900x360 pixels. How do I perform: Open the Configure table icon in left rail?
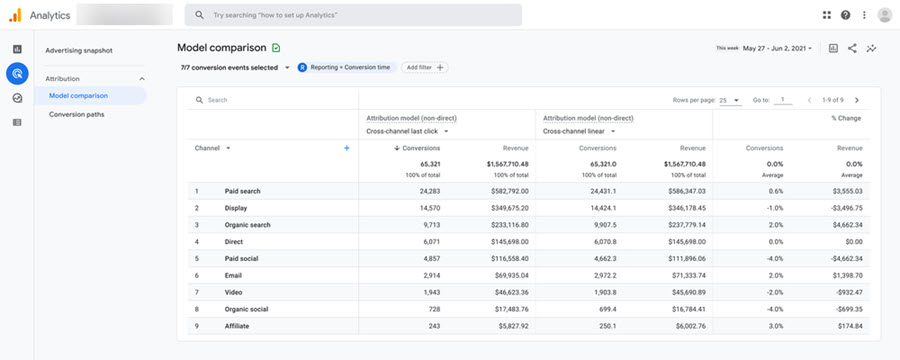point(17,122)
